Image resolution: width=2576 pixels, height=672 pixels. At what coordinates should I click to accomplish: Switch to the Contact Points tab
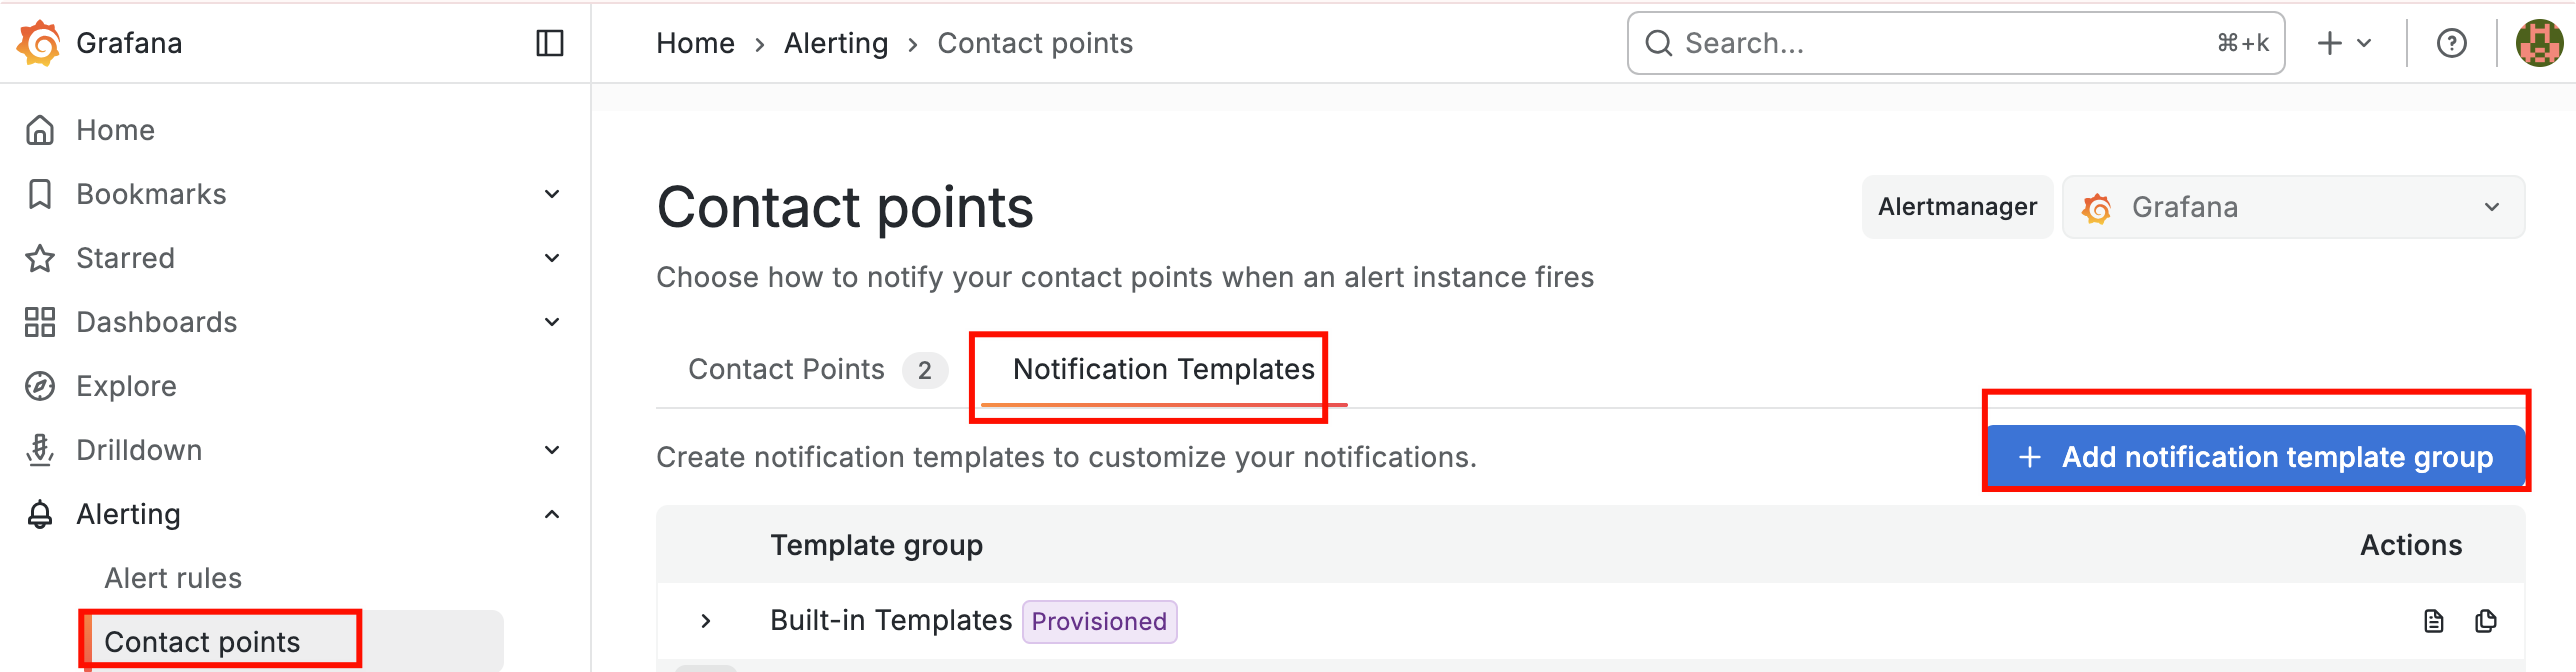pyautogui.click(x=786, y=370)
